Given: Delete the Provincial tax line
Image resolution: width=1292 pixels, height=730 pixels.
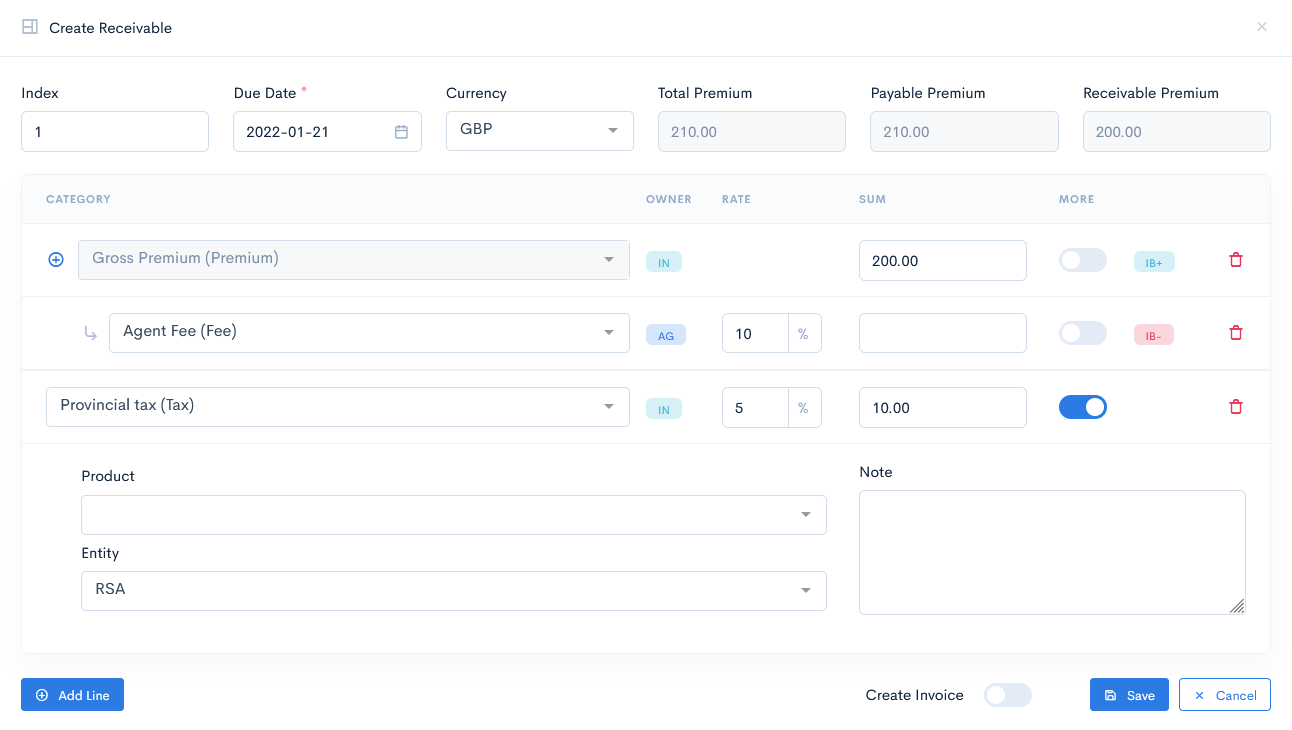Looking at the screenshot, I should click(1235, 406).
